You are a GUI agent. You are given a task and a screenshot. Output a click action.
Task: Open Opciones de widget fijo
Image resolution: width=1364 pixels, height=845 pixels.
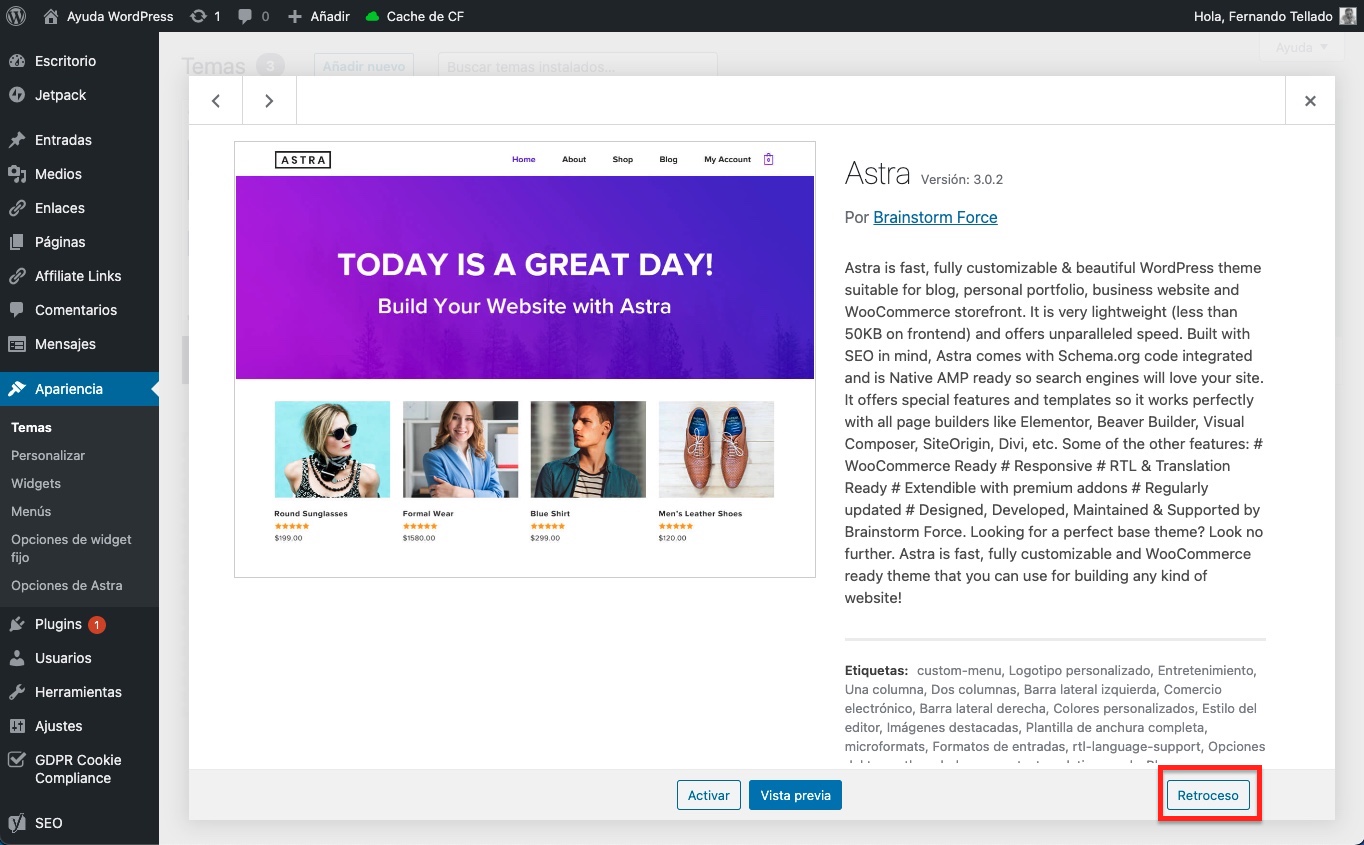pos(71,548)
